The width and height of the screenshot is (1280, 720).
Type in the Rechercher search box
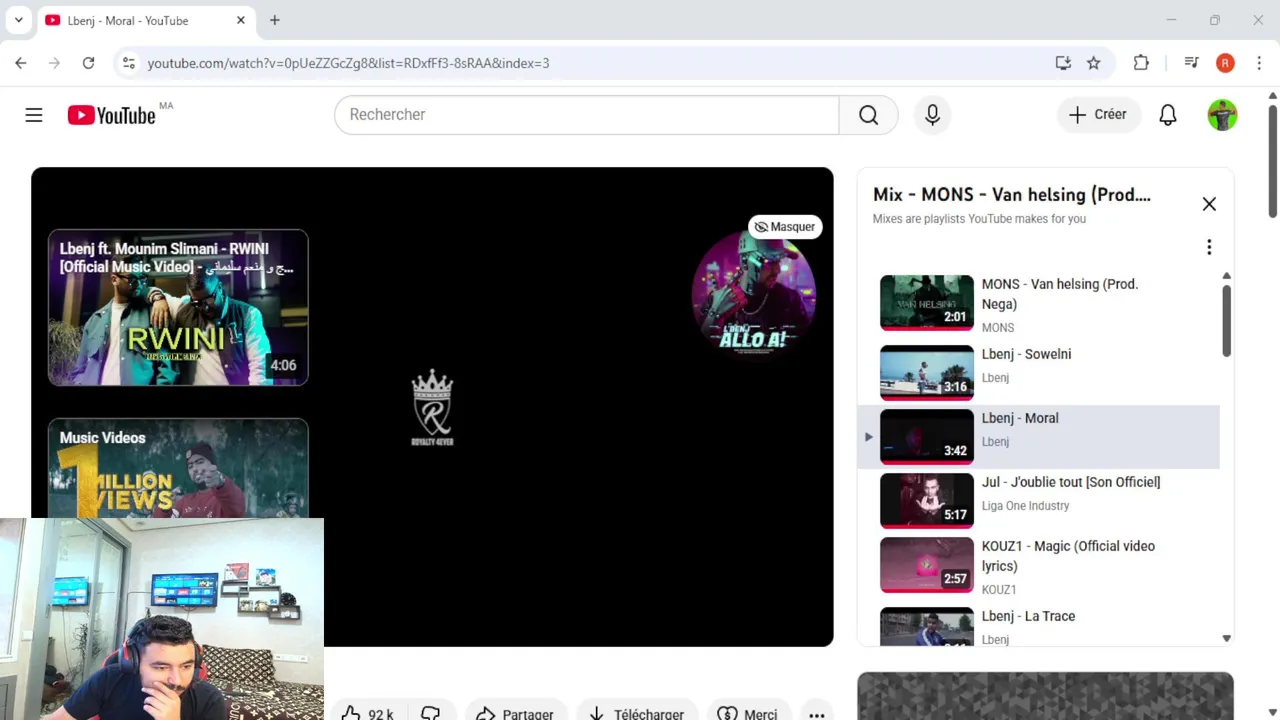(586, 115)
